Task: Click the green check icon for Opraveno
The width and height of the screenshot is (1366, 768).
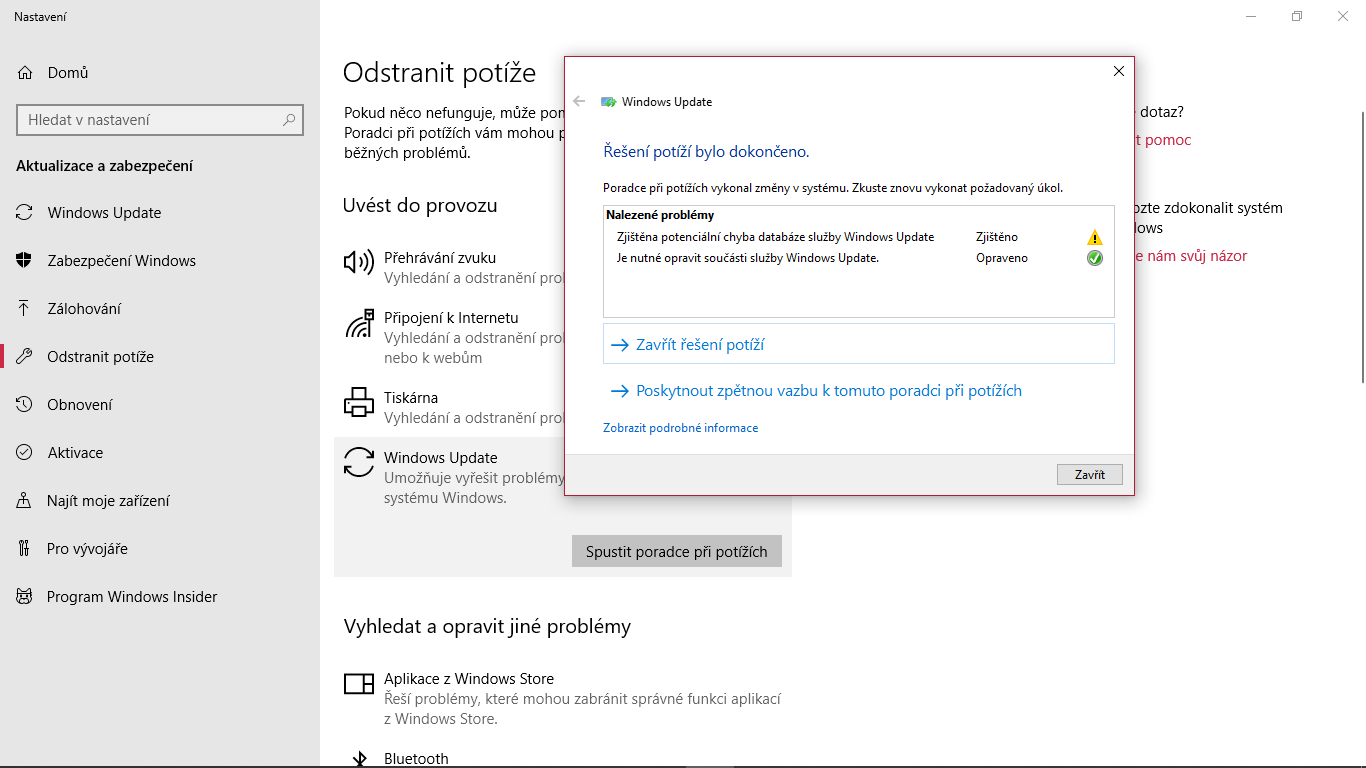Action: [x=1094, y=258]
